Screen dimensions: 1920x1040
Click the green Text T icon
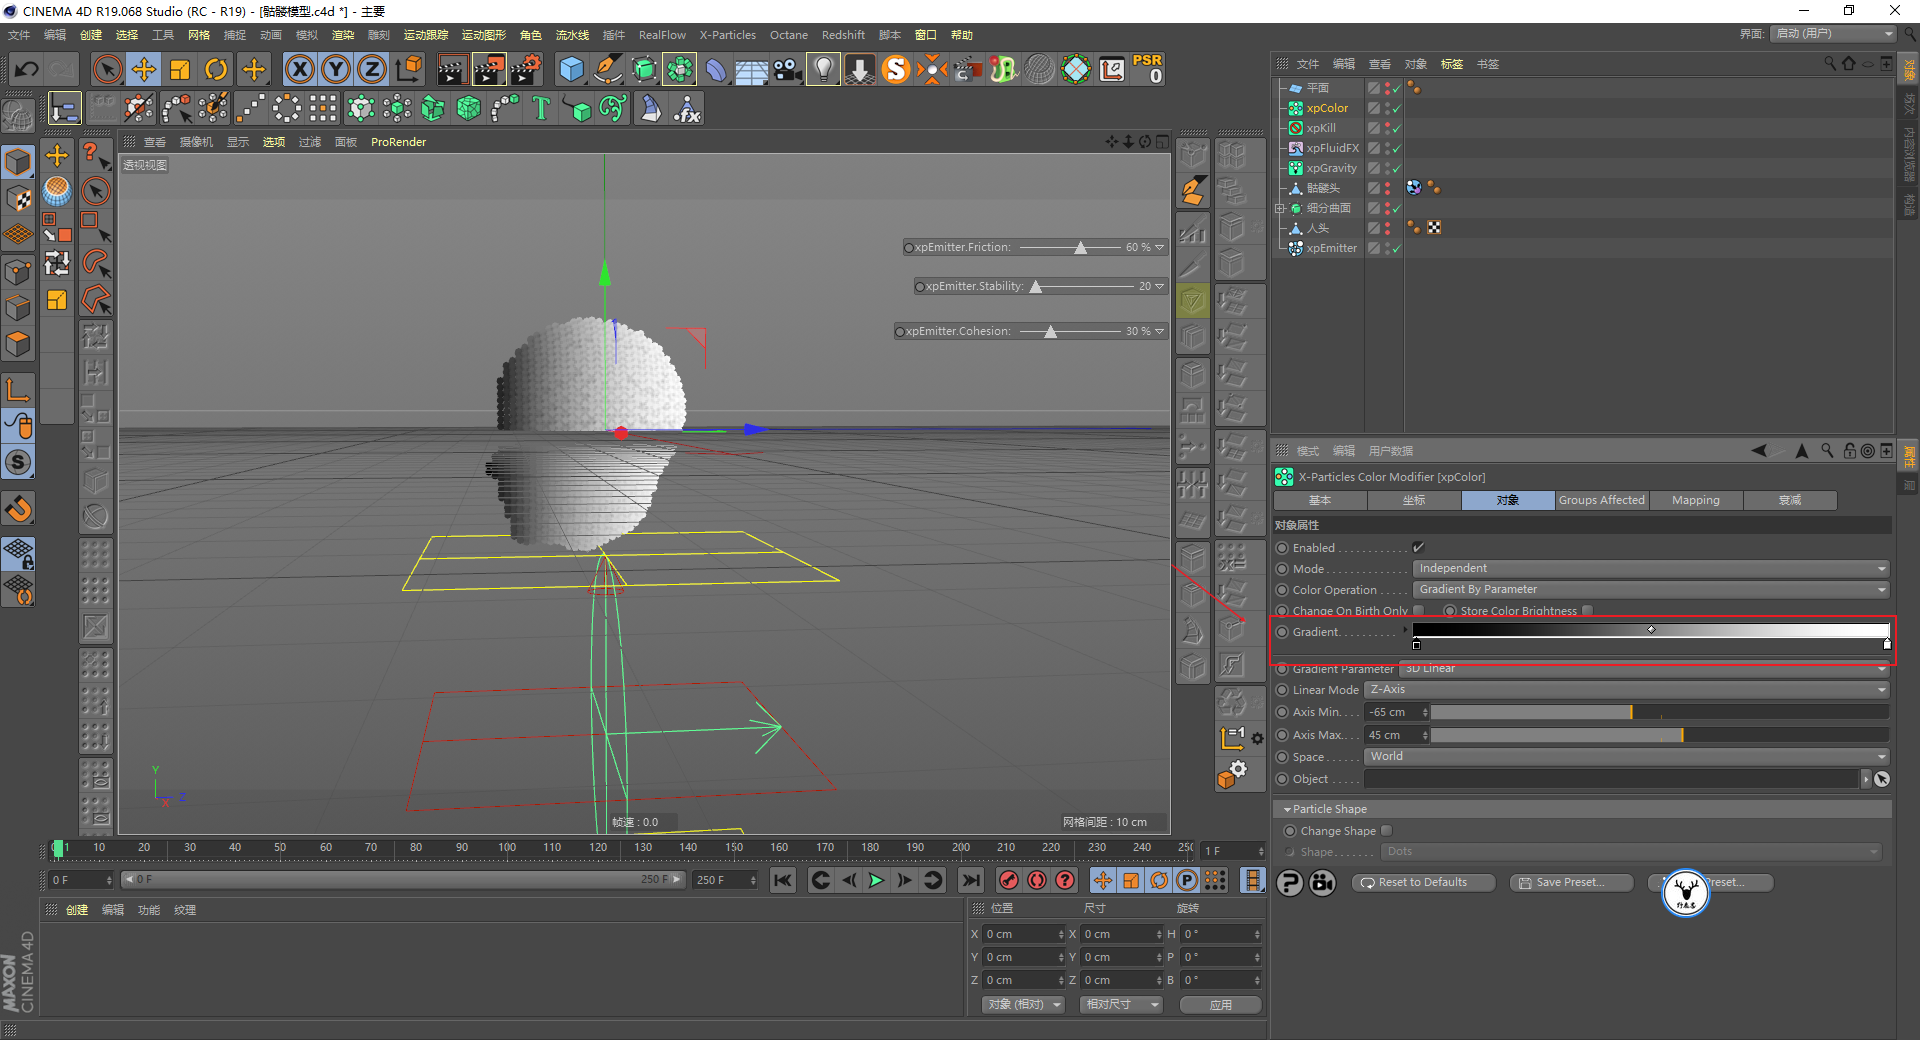tap(541, 108)
